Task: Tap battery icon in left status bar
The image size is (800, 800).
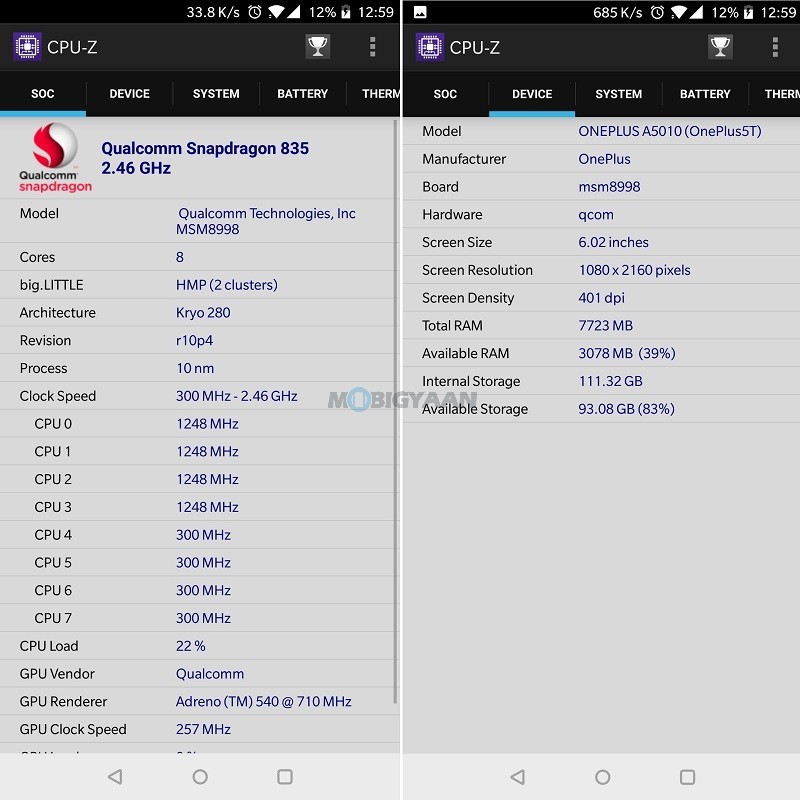Action: click(346, 12)
